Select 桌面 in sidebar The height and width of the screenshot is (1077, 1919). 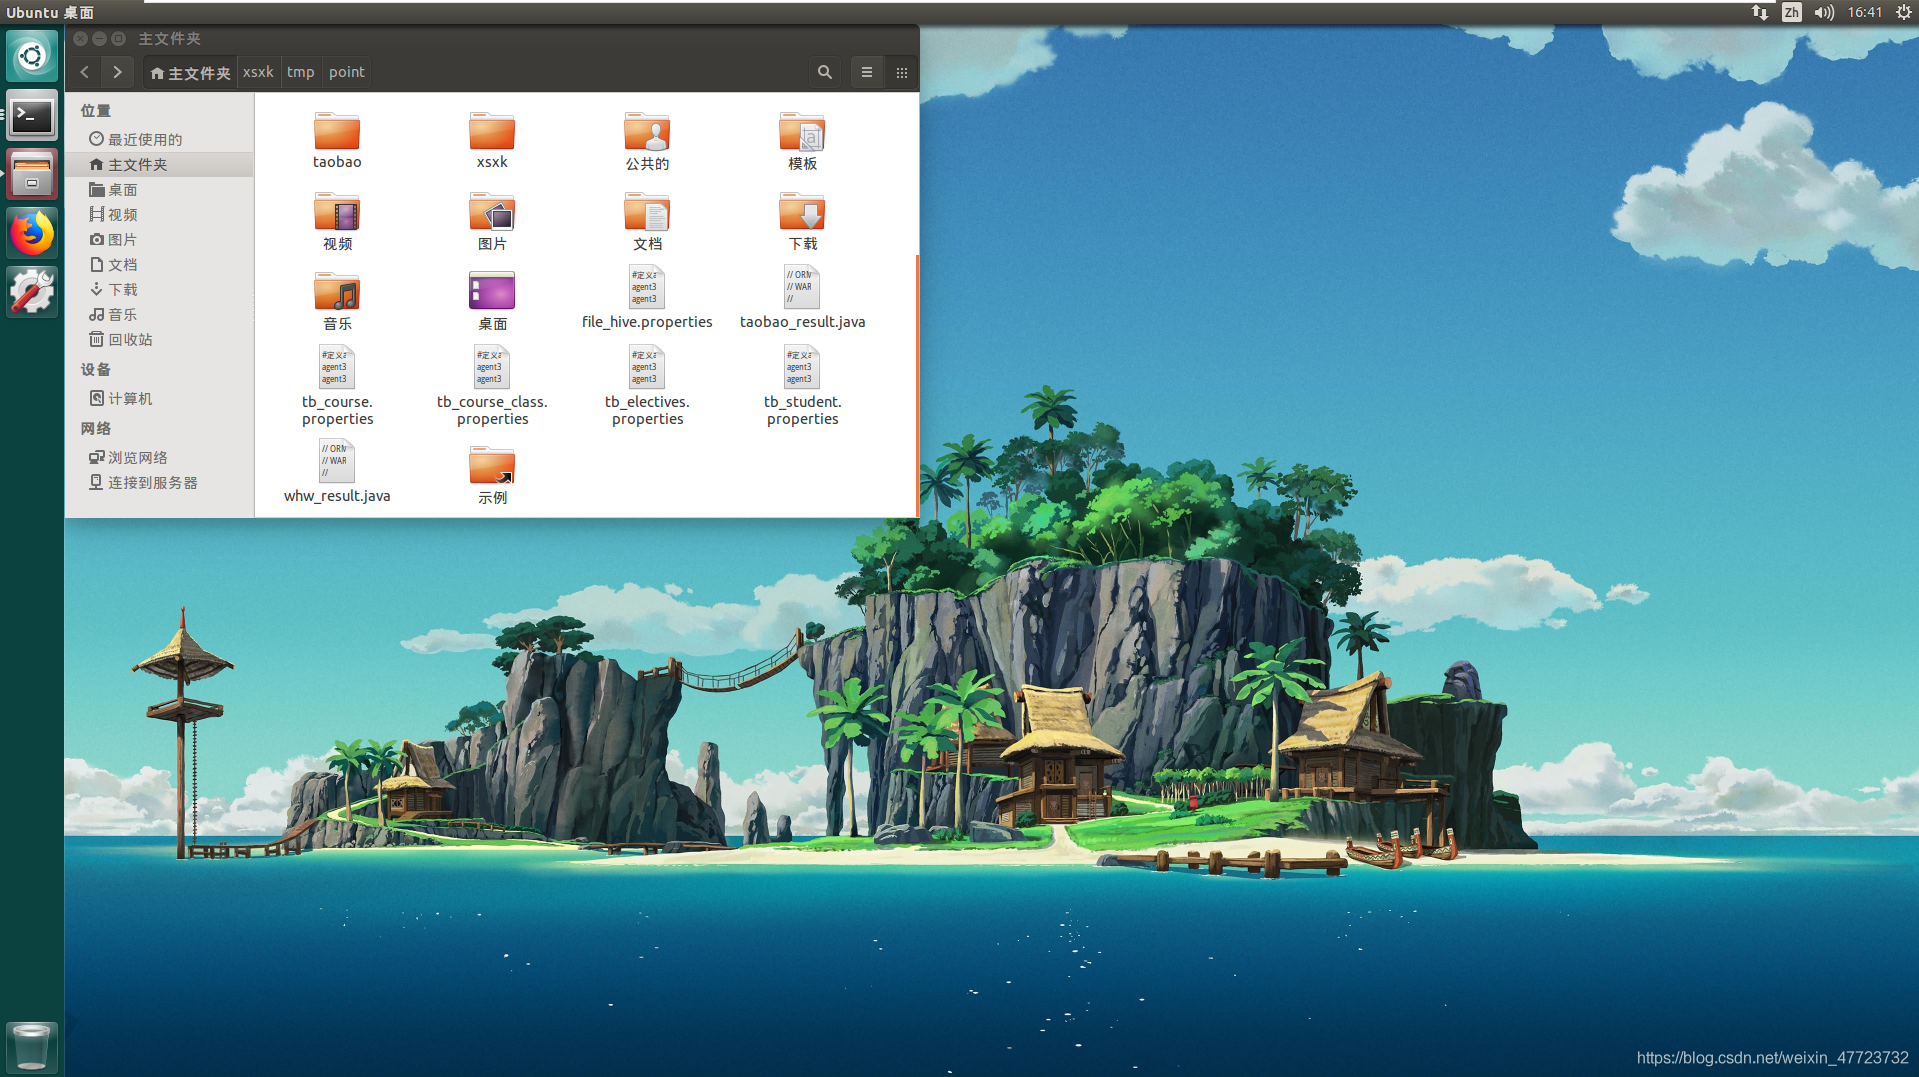[160, 189]
